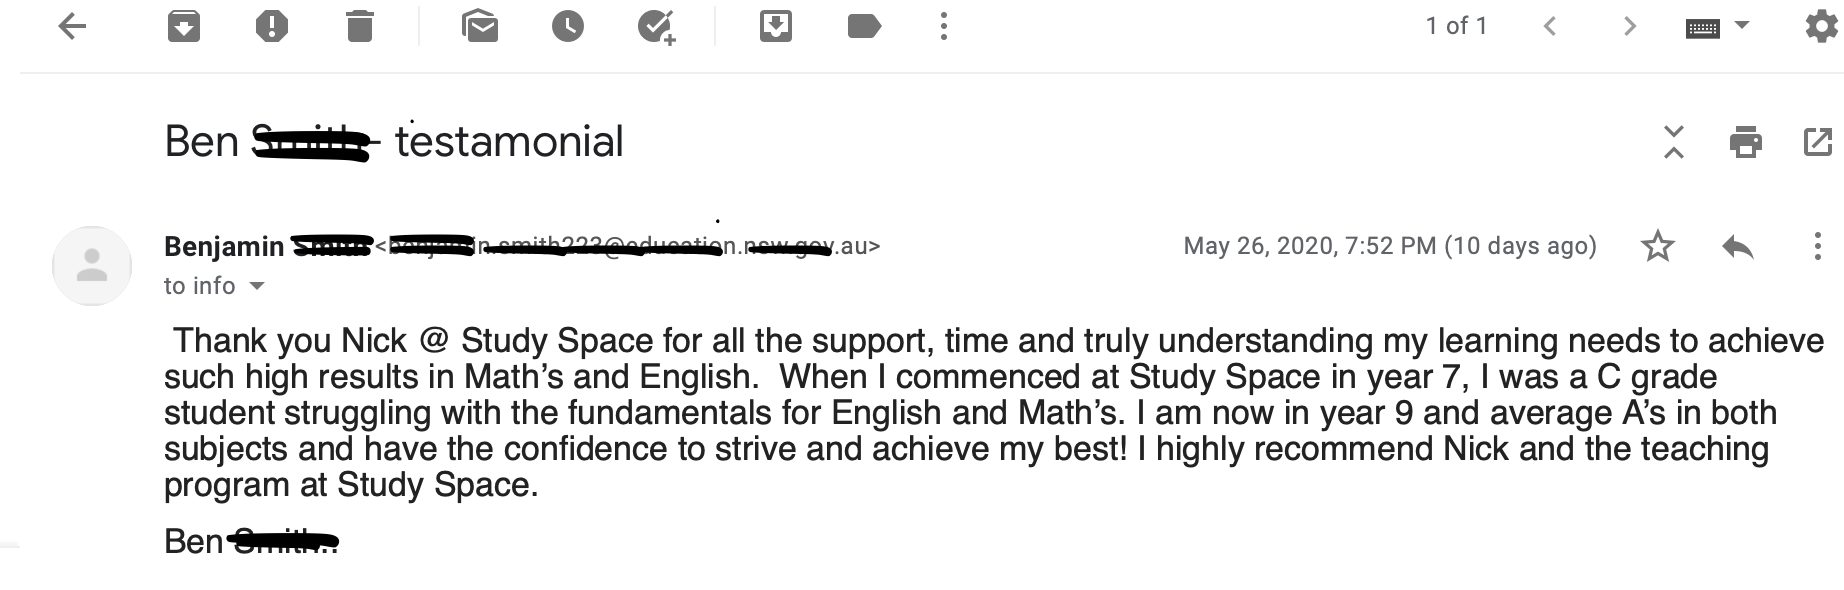Screen dimensions: 1844x590
Task: Mark the email as unread
Action: point(480,26)
